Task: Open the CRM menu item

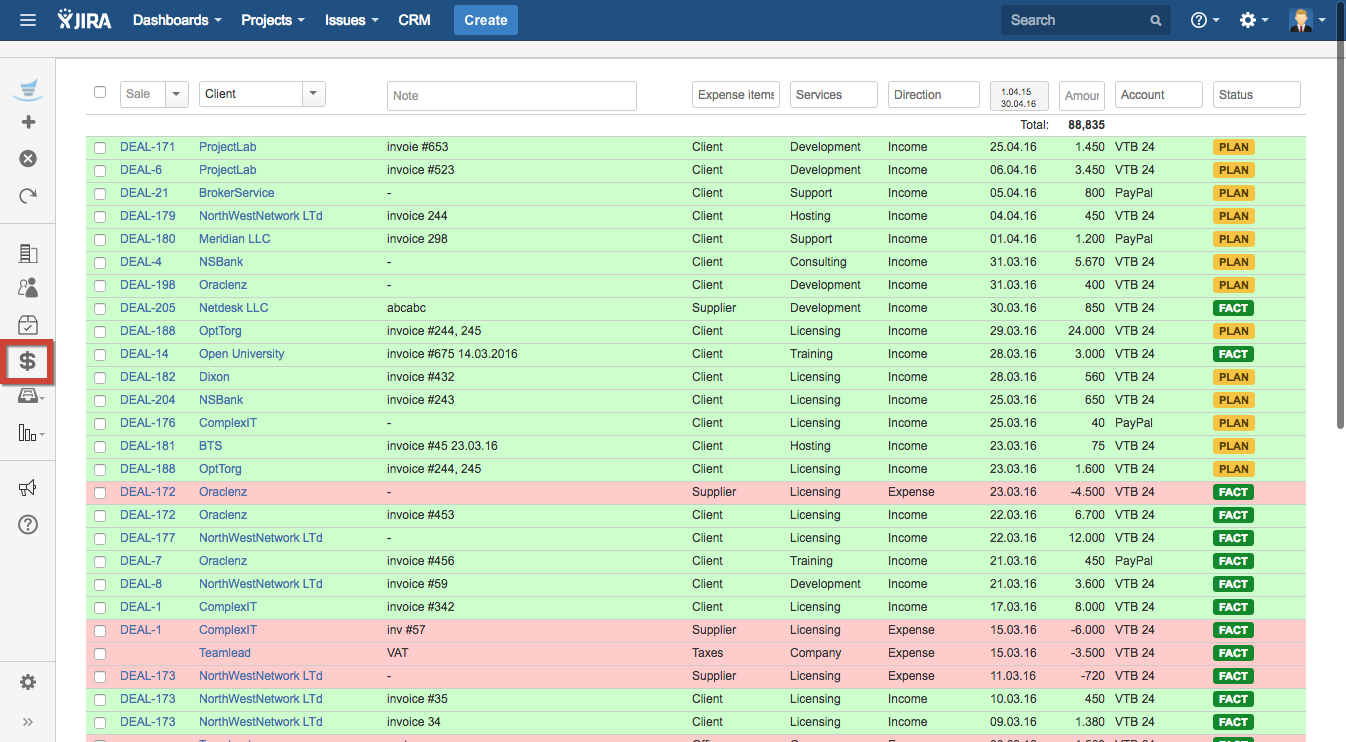Action: coord(414,20)
